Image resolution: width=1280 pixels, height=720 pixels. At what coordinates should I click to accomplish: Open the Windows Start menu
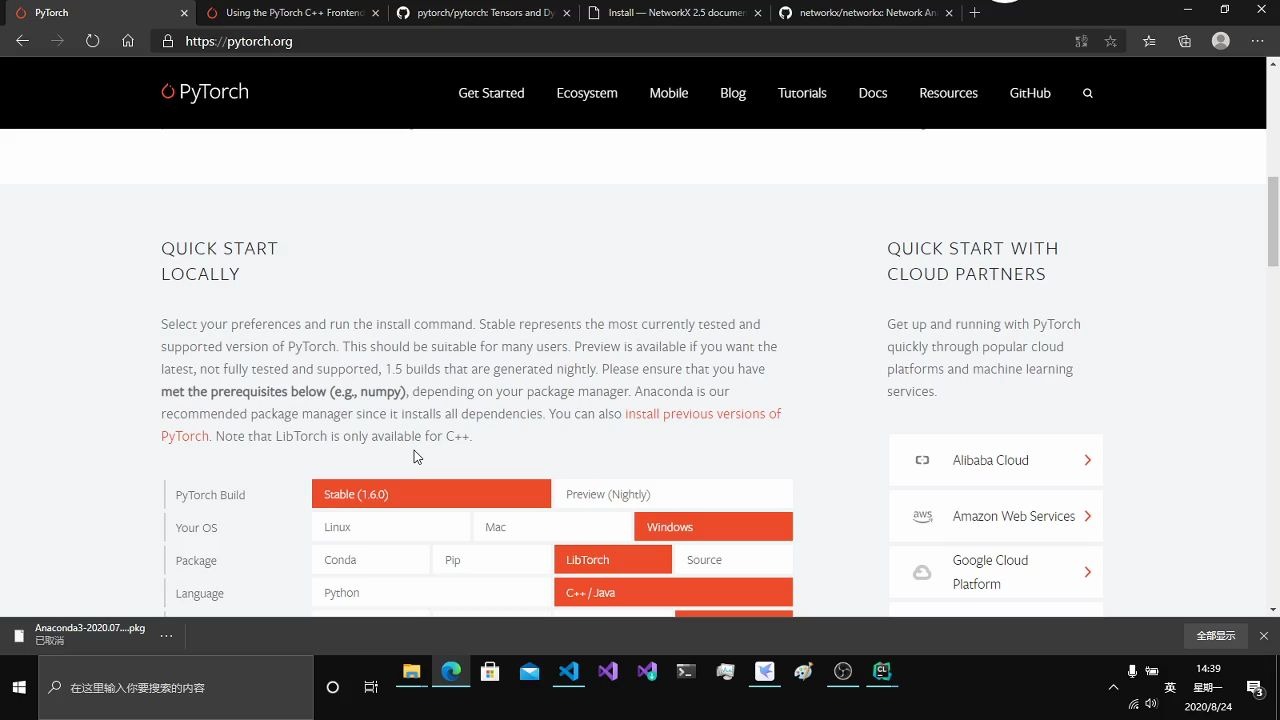pos(19,687)
